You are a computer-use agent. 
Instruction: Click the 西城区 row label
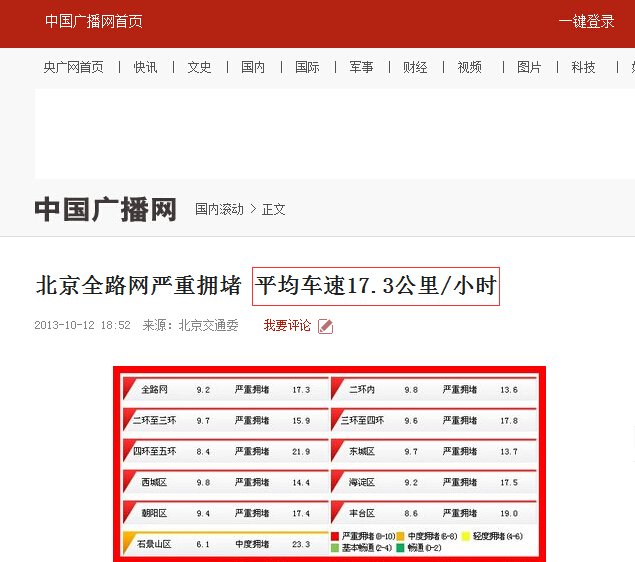point(154,482)
